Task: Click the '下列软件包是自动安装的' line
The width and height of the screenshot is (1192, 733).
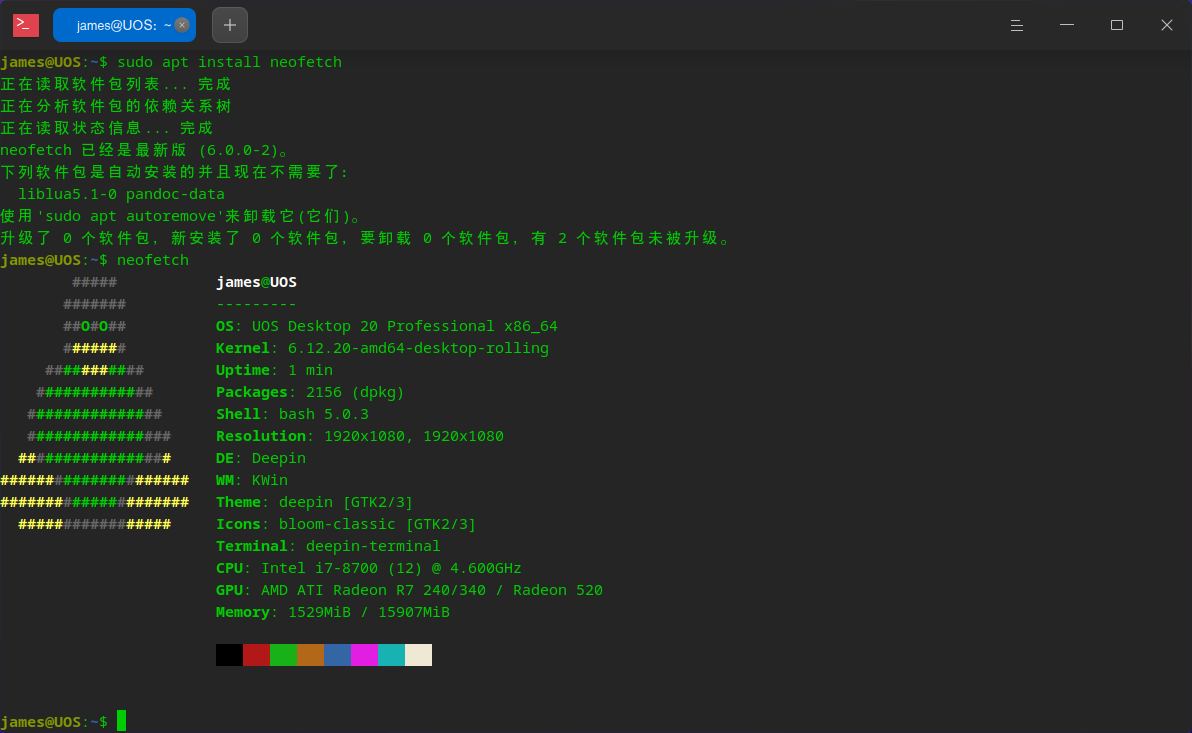Action: click(175, 173)
